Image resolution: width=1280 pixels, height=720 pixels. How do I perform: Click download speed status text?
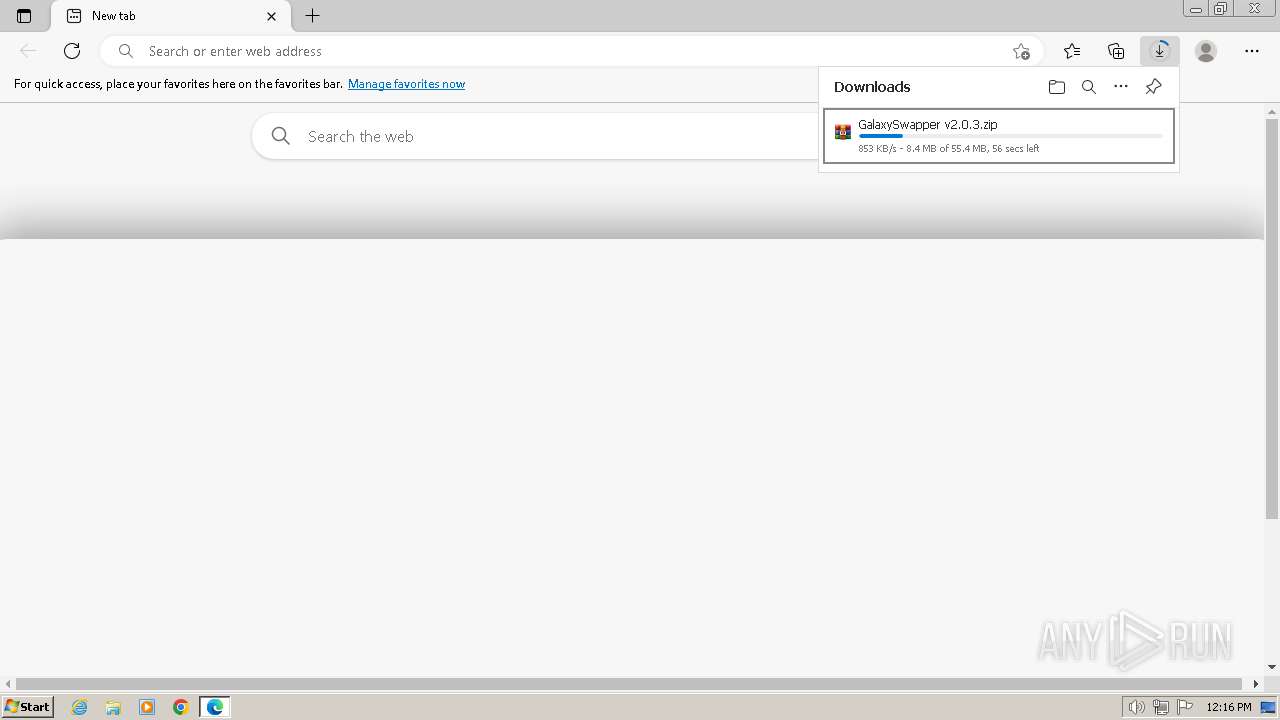click(x=948, y=149)
